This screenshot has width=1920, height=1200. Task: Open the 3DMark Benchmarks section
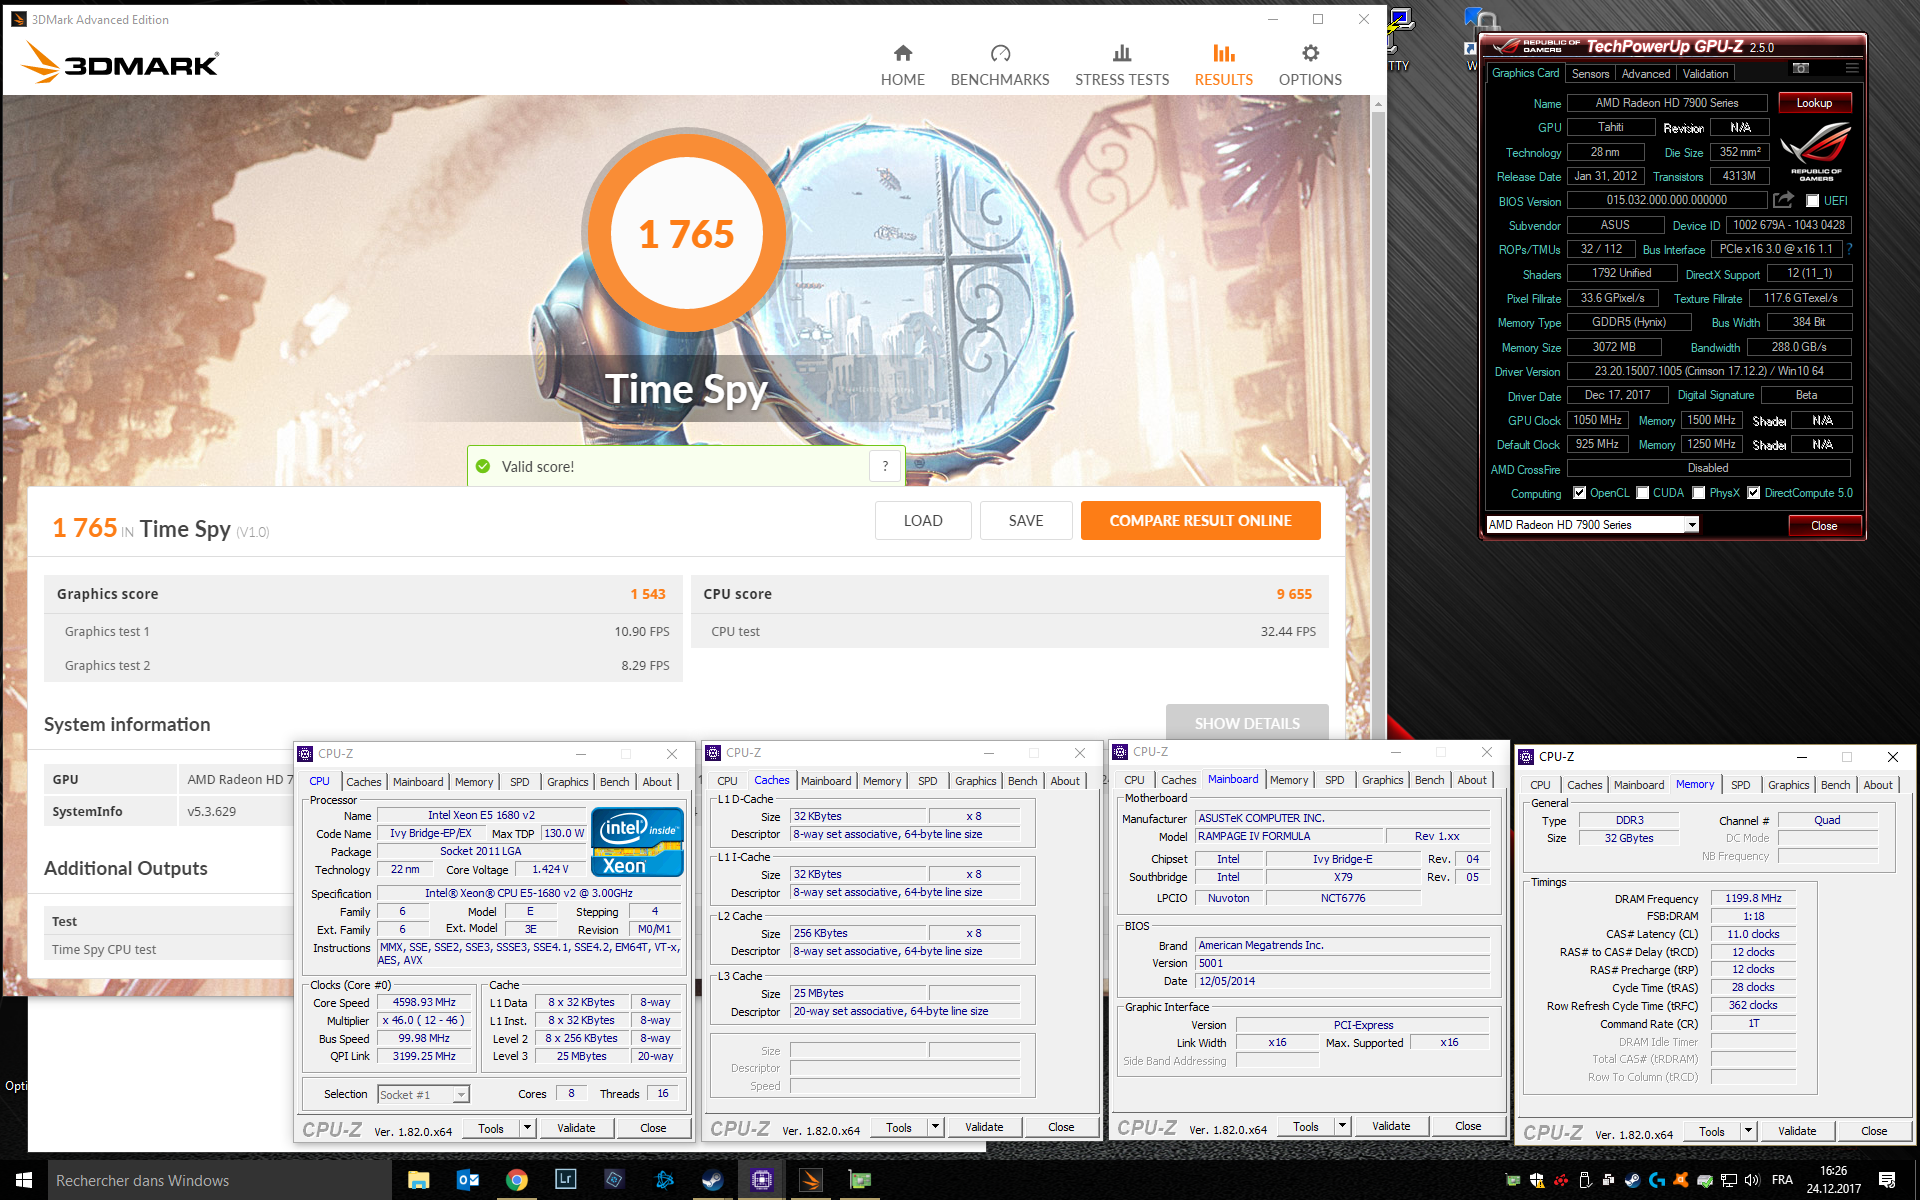click(1000, 66)
